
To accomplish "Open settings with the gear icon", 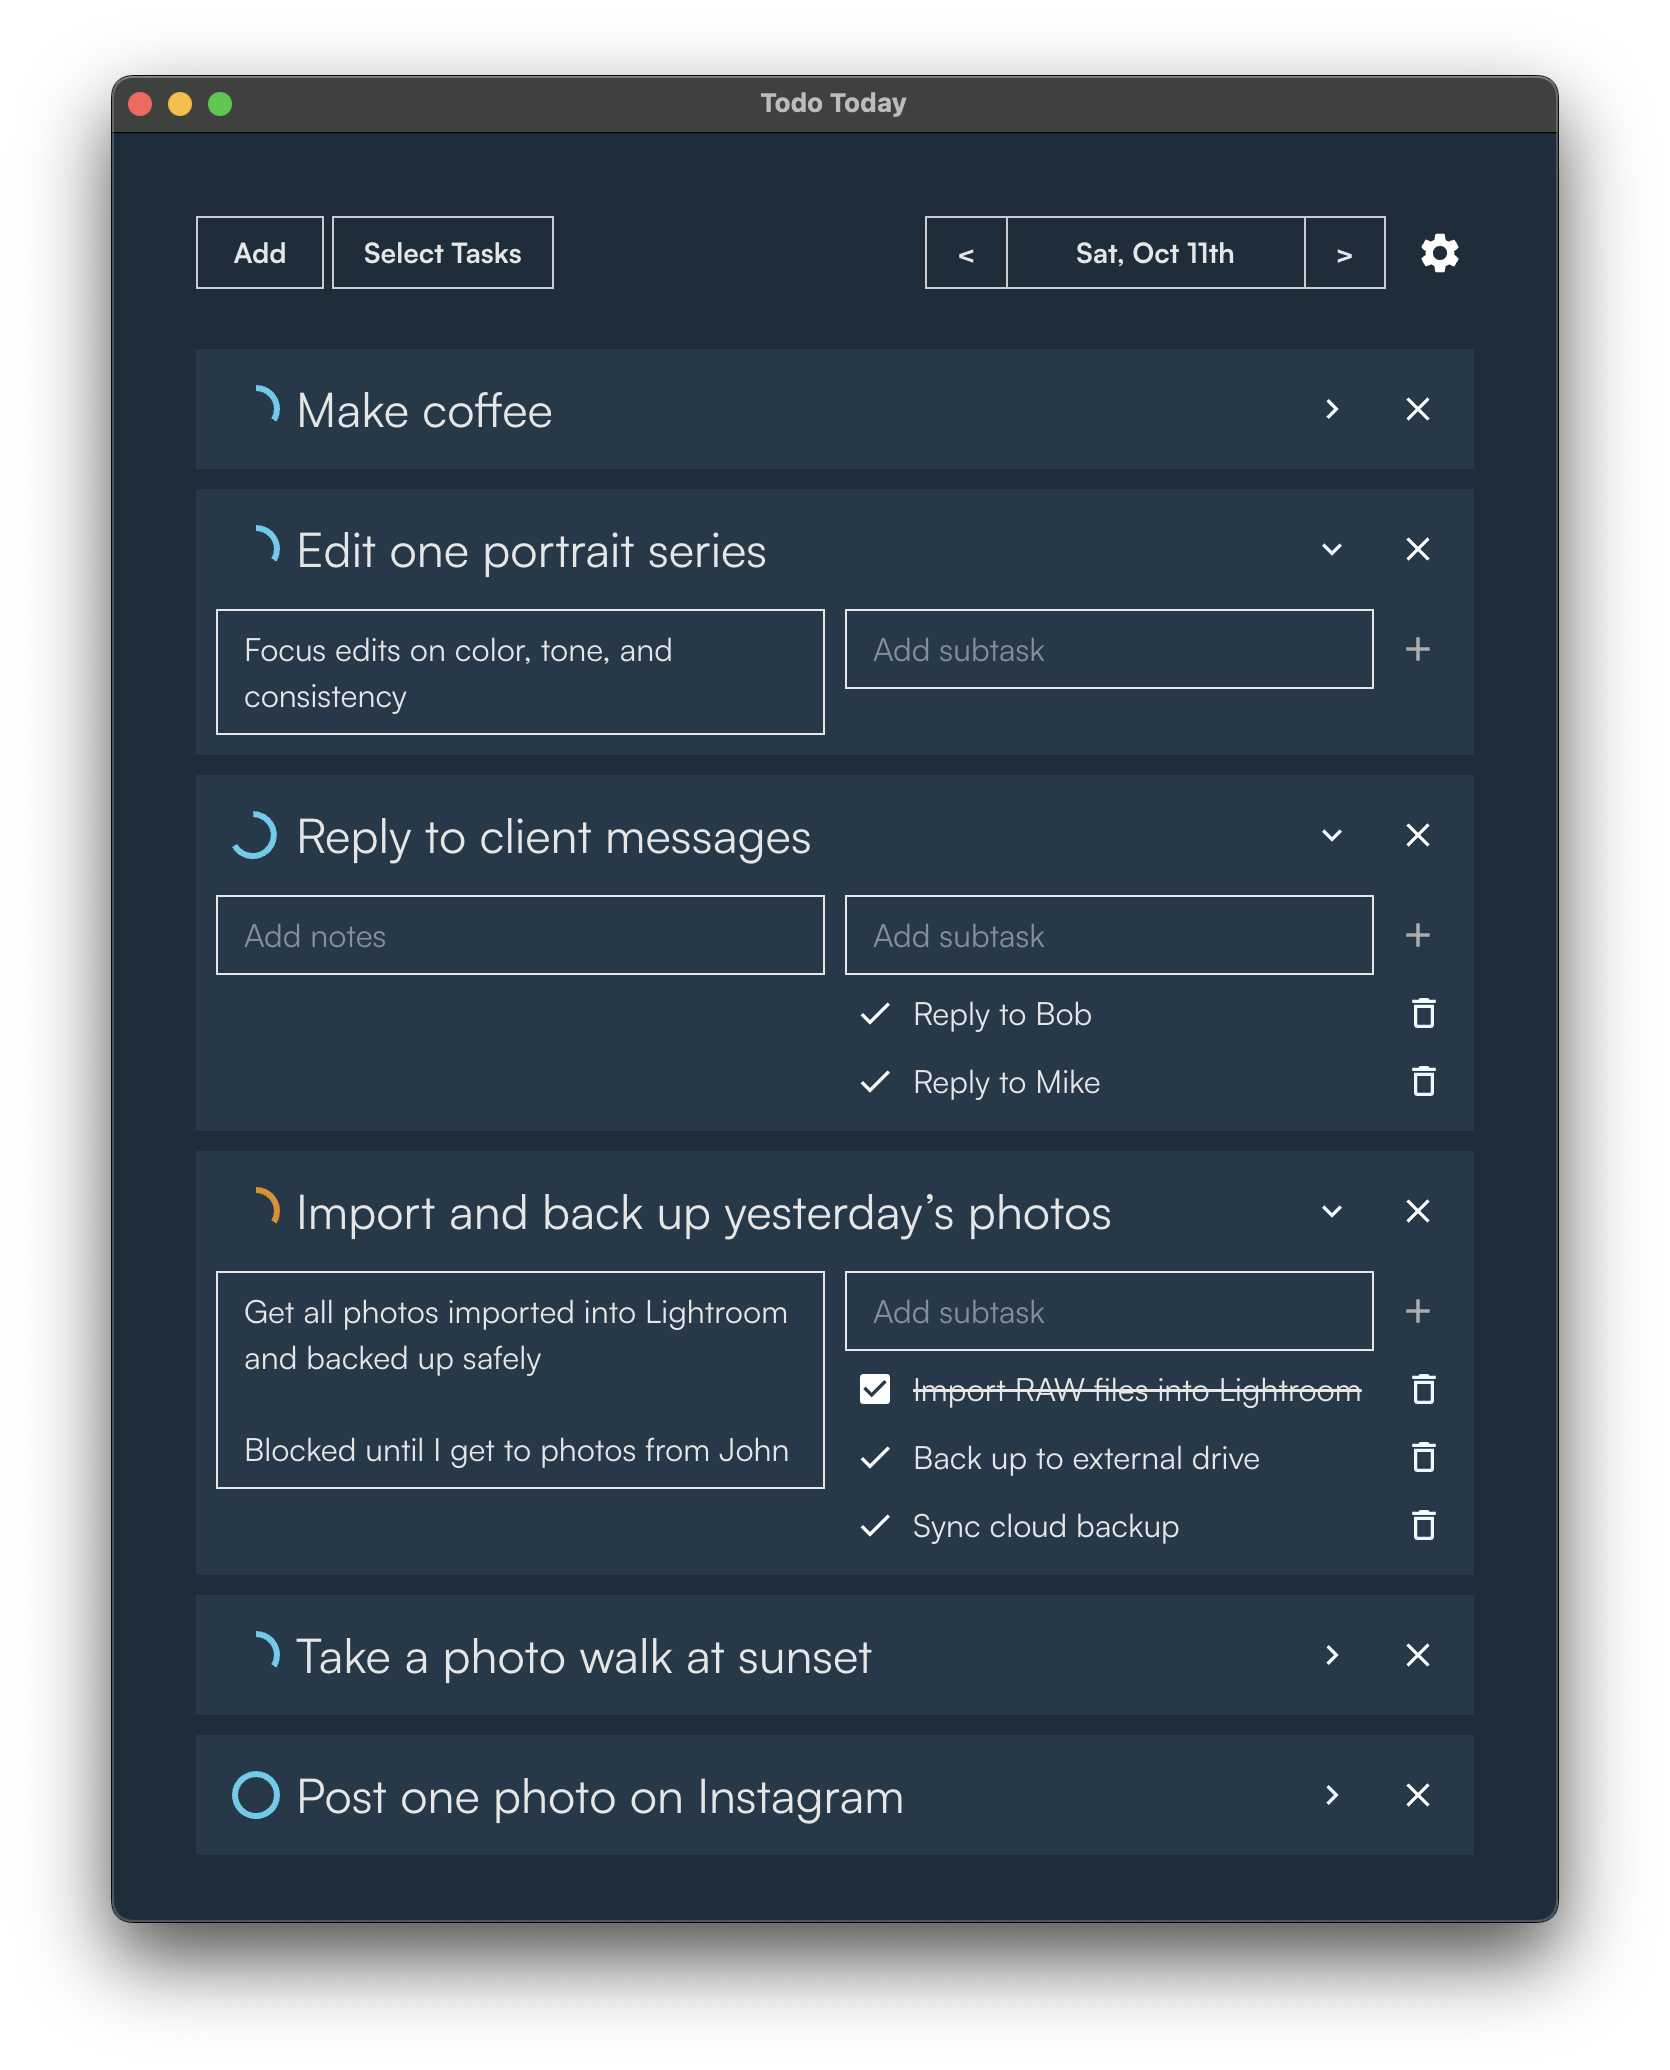I will 1439,253.
